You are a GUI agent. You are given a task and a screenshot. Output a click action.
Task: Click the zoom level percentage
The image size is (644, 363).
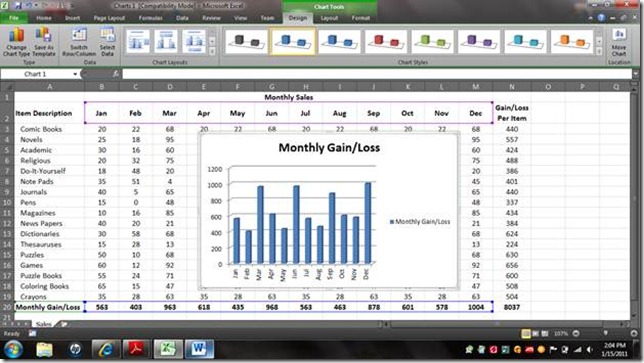coord(561,333)
